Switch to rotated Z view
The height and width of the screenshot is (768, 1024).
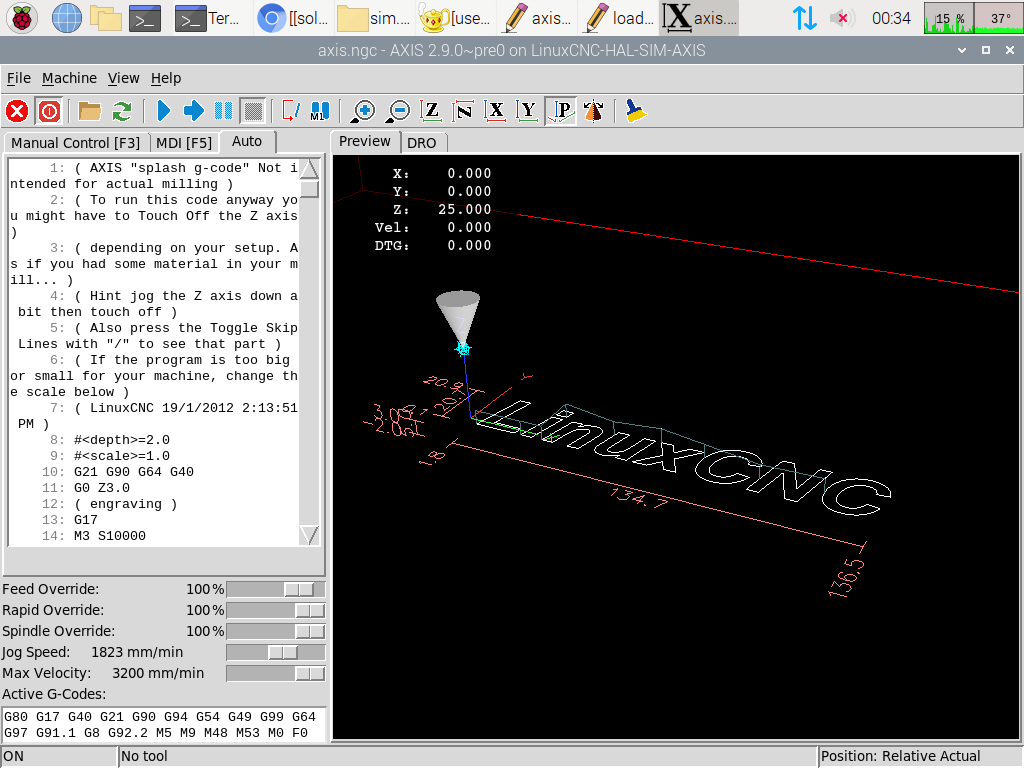pos(463,111)
